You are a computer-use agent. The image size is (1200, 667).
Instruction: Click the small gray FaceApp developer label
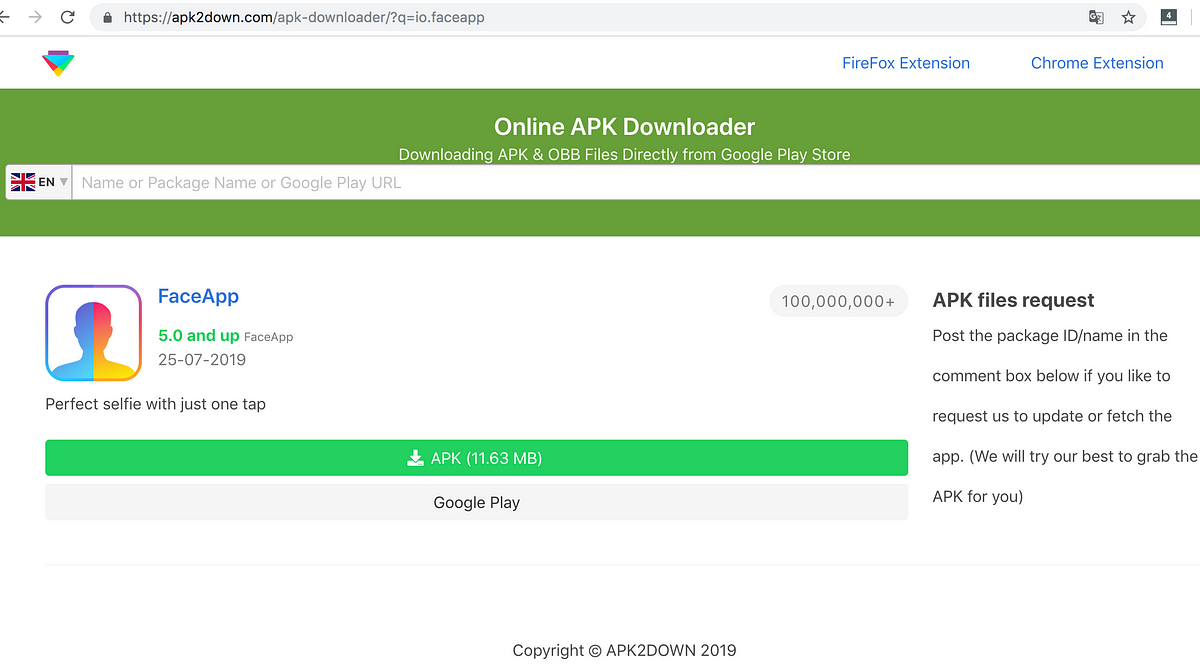coord(268,337)
